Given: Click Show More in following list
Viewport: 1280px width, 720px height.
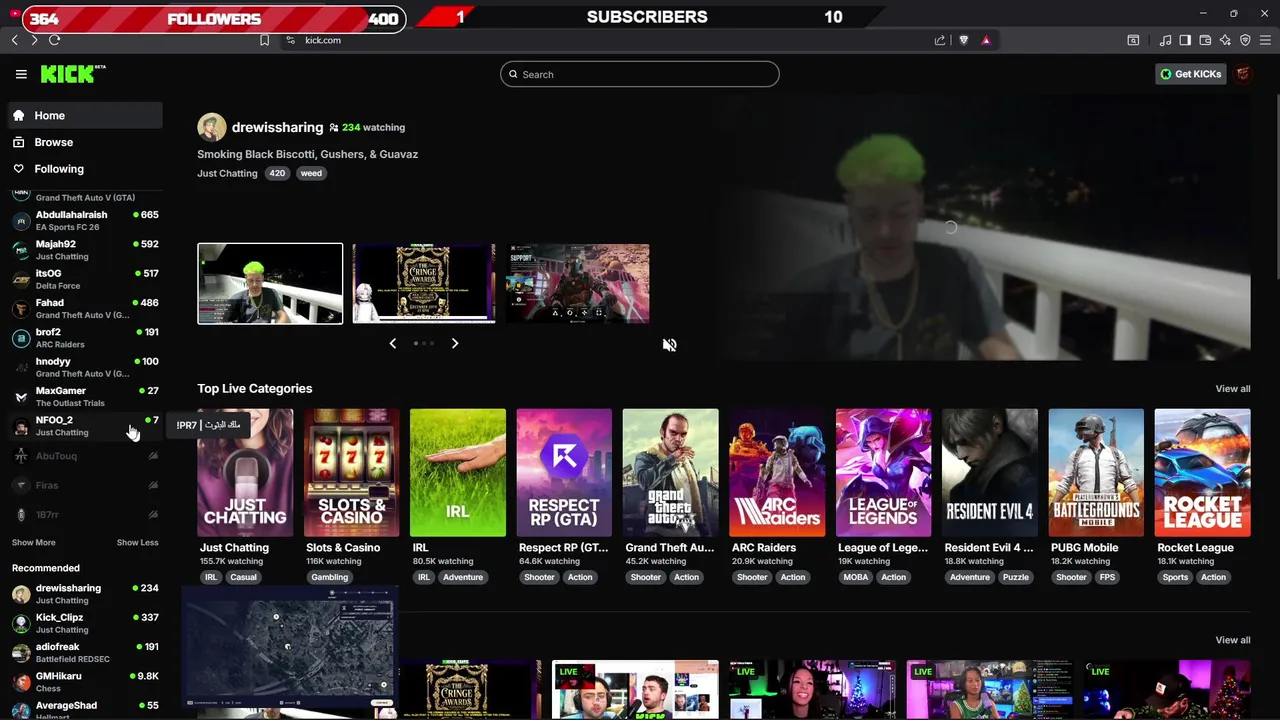Looking at the screenshot, I should click(x=33, y=542).
